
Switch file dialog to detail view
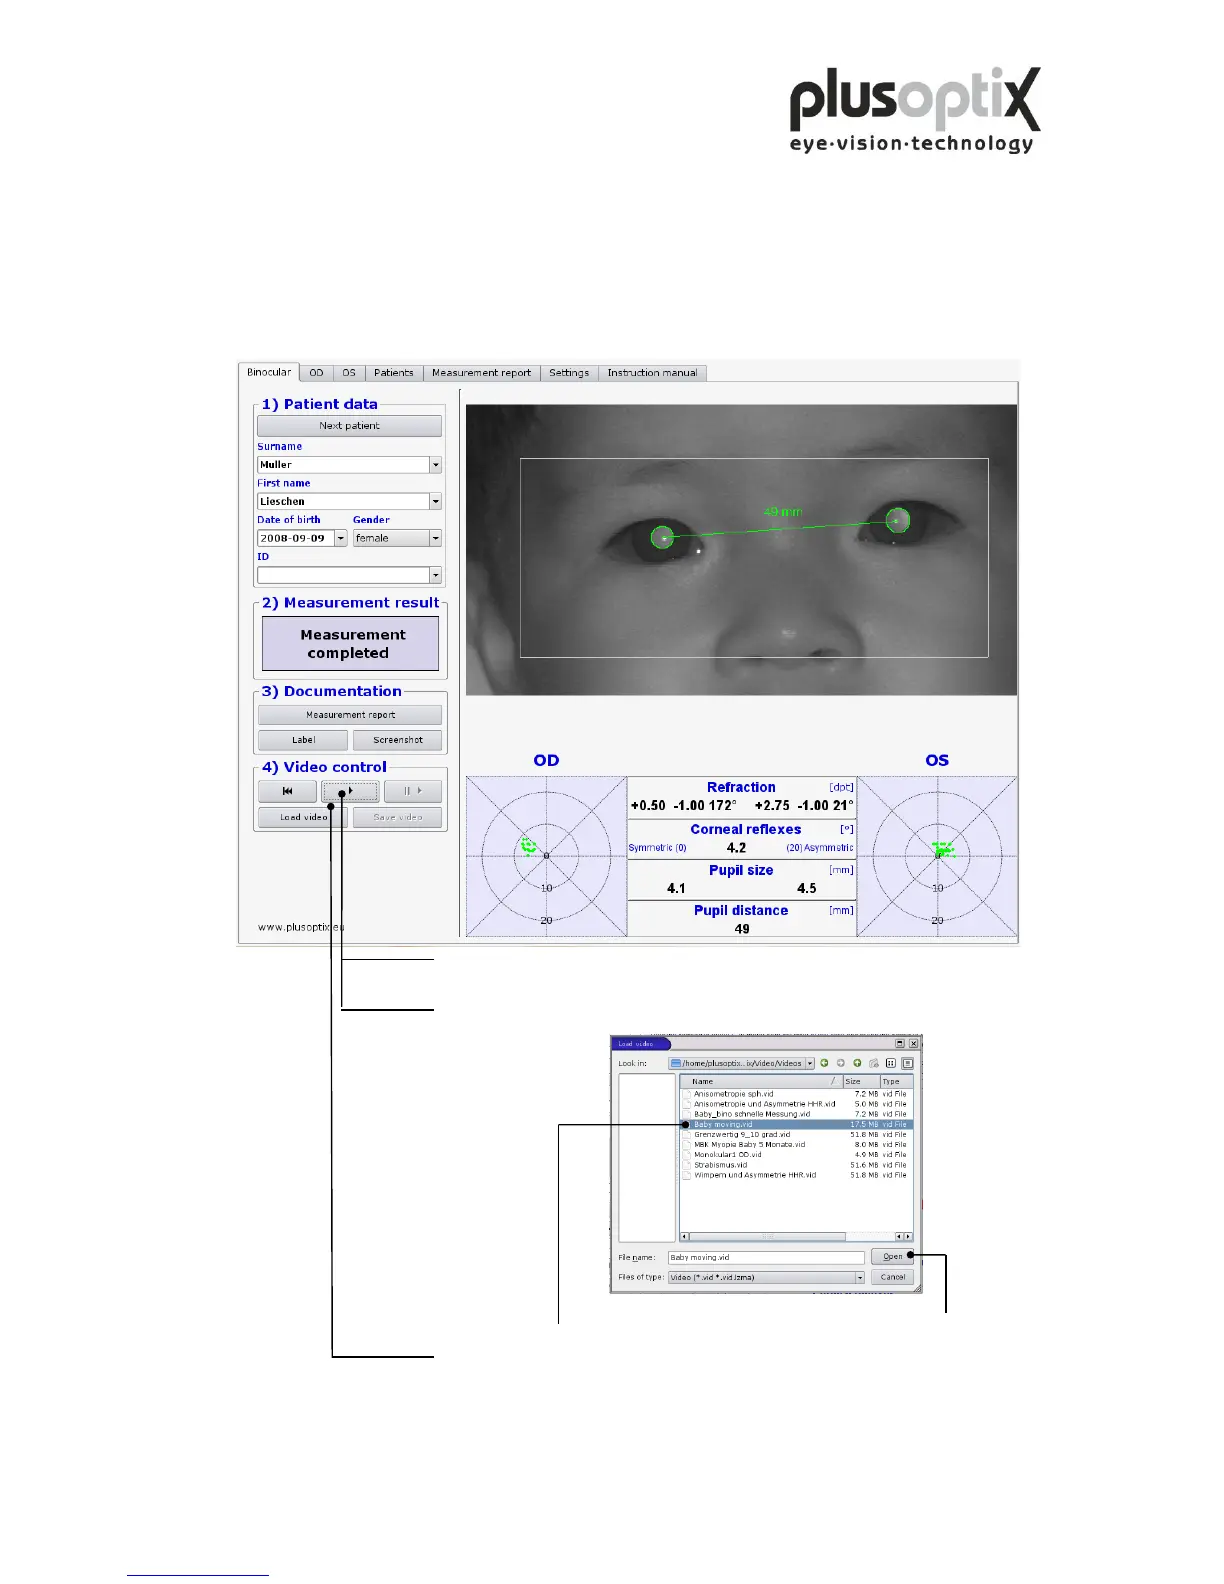907,1063
